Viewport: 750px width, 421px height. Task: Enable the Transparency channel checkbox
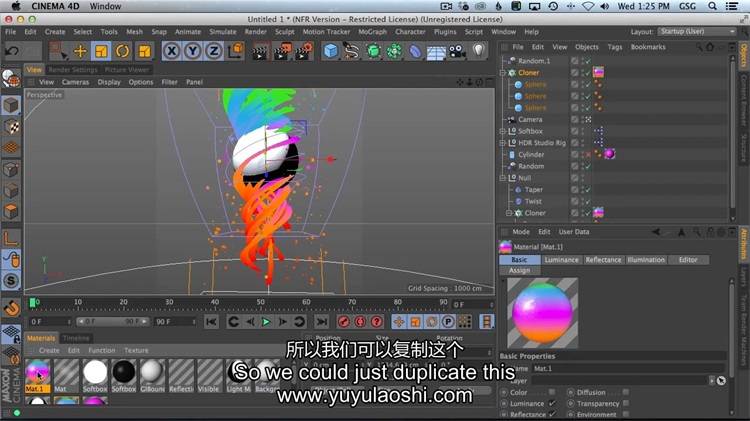point(626,403)
